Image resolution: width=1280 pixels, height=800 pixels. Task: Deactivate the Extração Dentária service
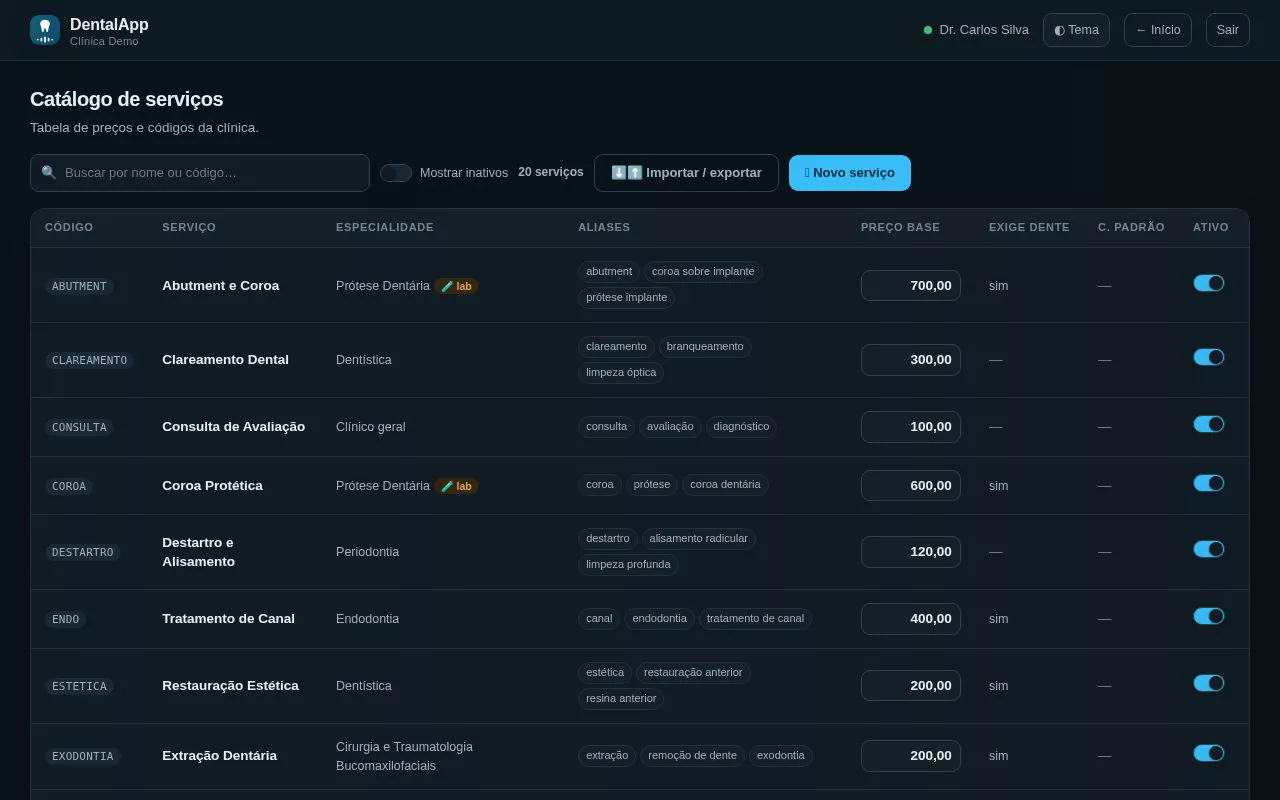(x=1209, y=753)
